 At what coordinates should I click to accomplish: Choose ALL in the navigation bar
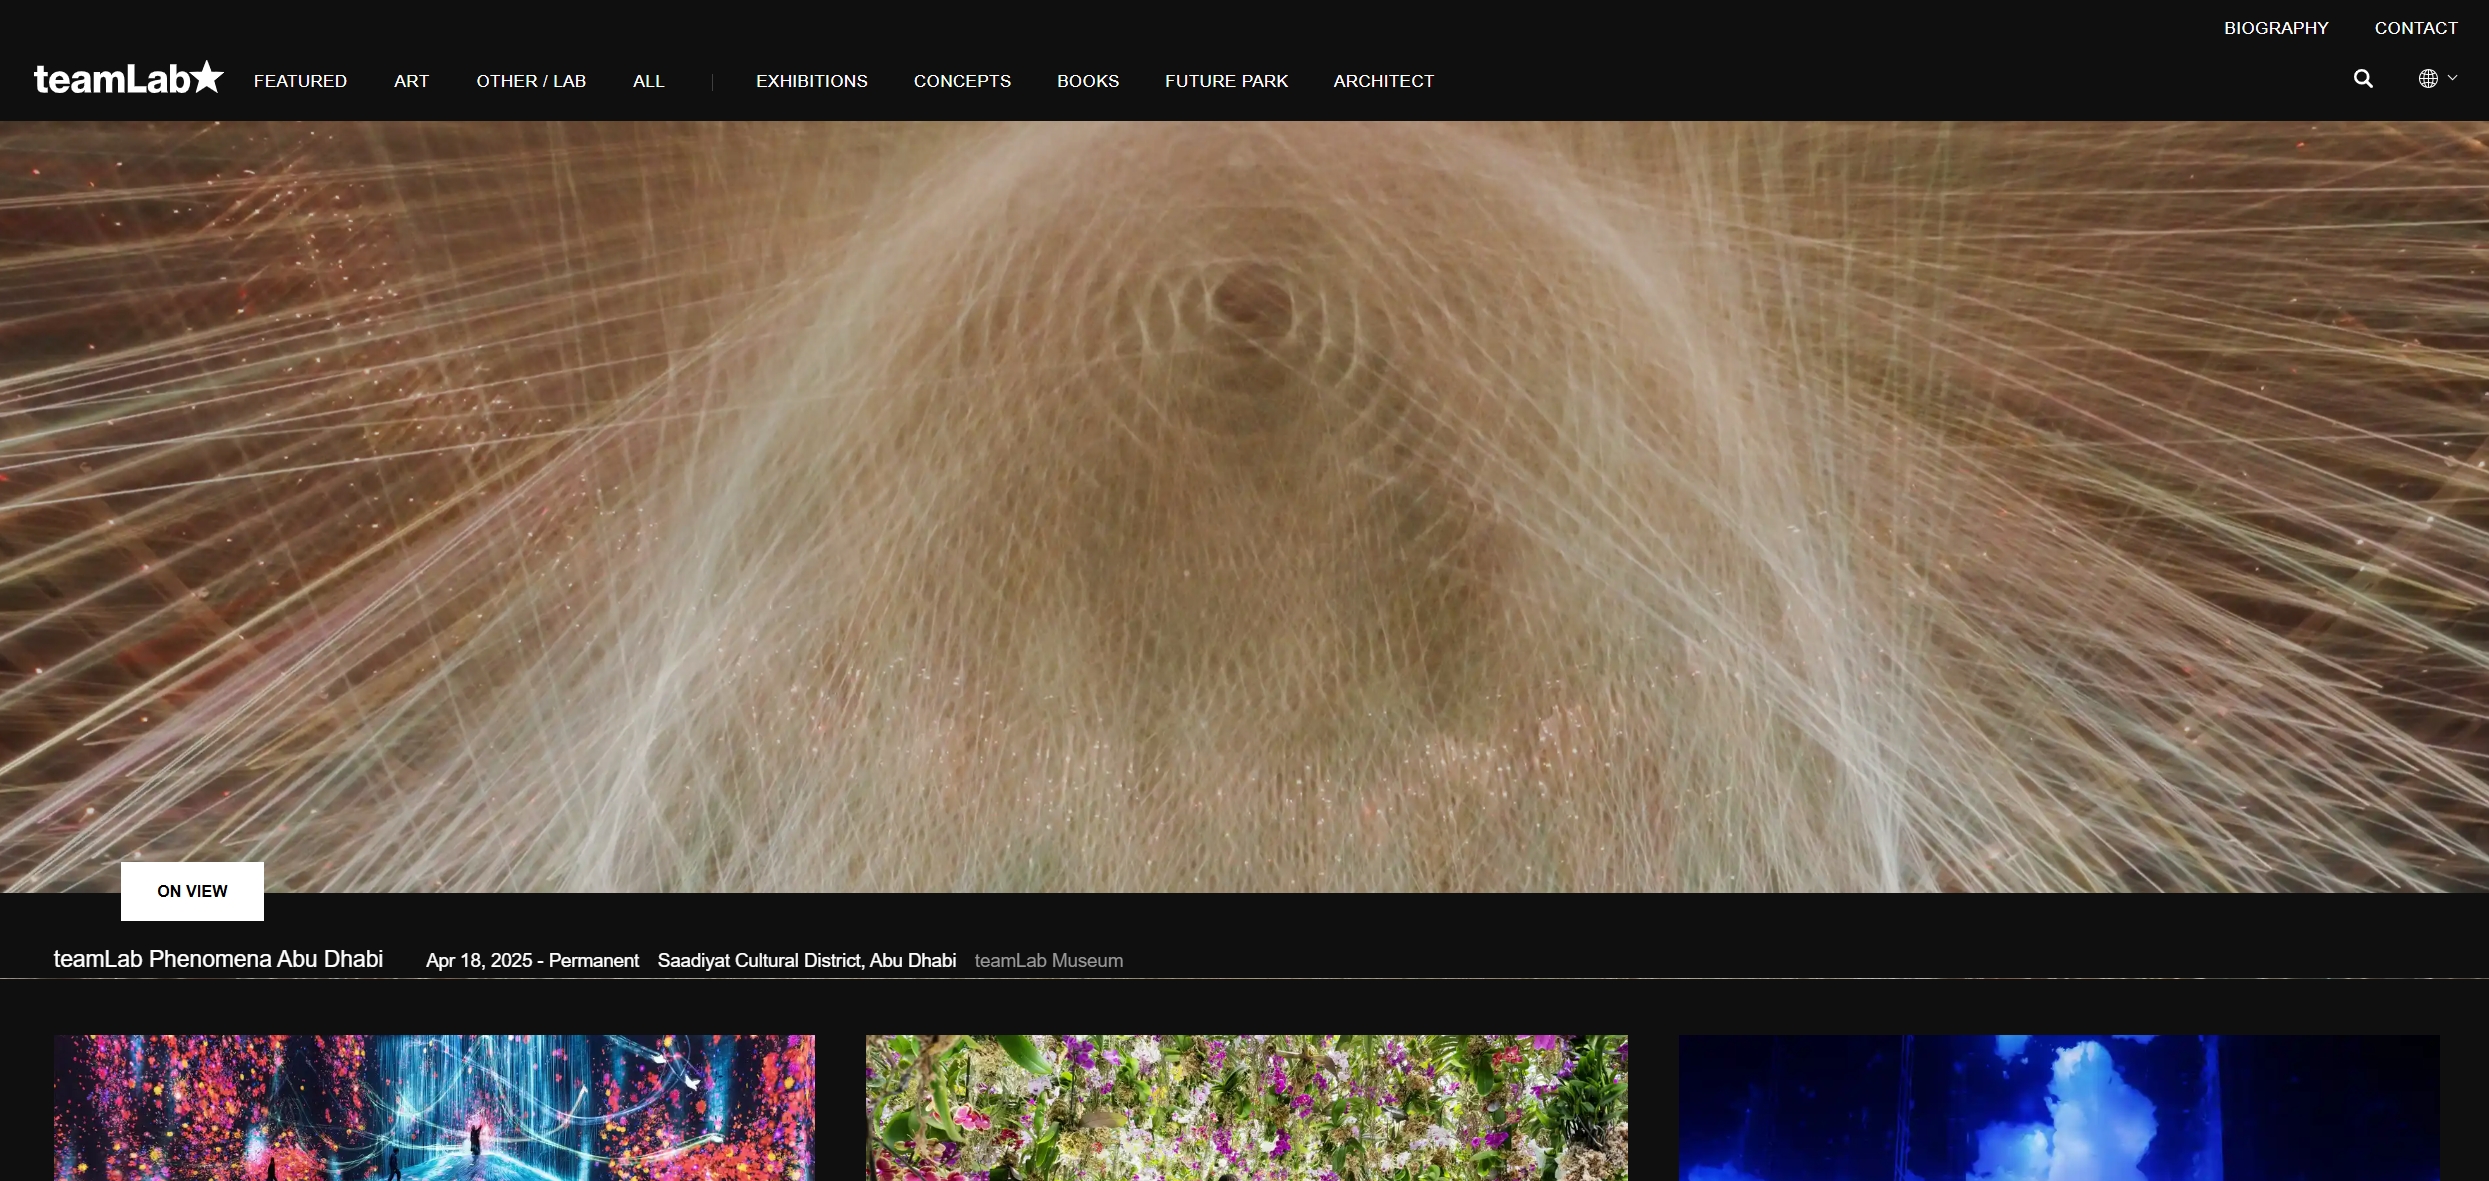coord(648,81)
